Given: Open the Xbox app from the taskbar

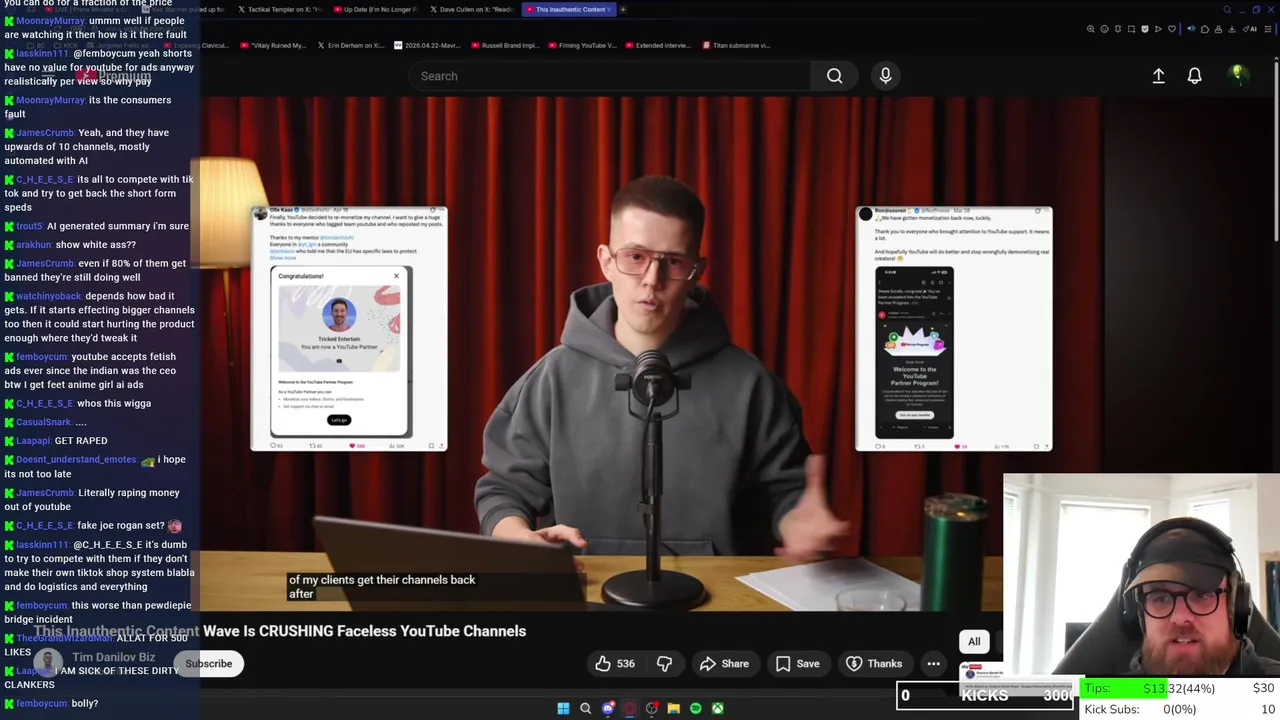Looking at the screenshot, I should [x=717, y=708].
